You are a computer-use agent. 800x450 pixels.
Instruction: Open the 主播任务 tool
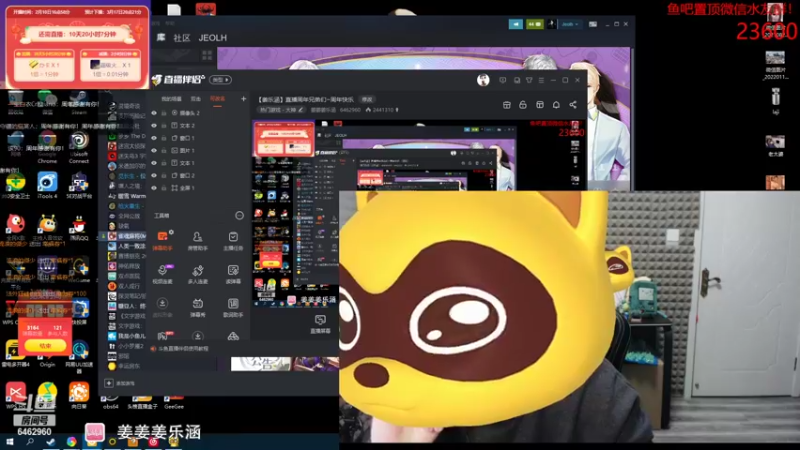[233, 240]
